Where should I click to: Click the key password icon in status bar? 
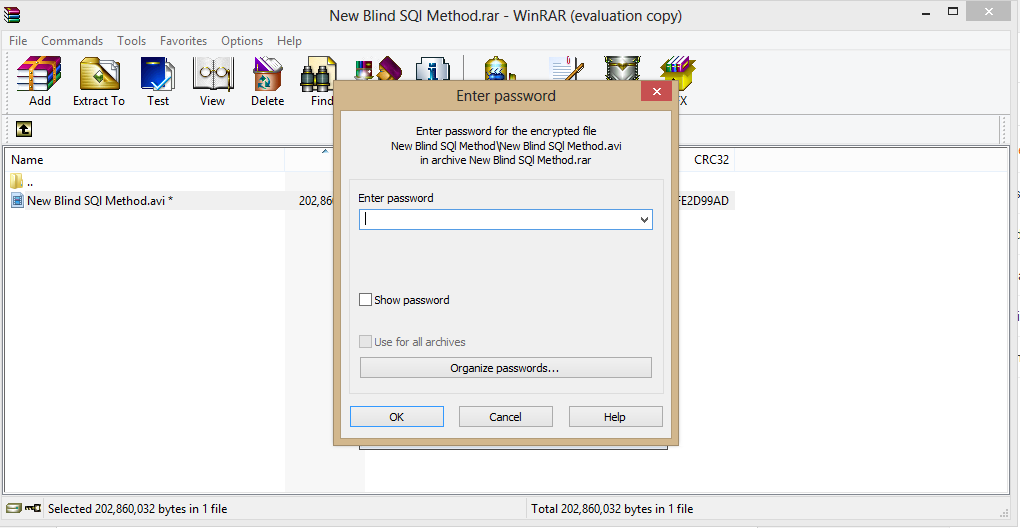tap(33, 508)
